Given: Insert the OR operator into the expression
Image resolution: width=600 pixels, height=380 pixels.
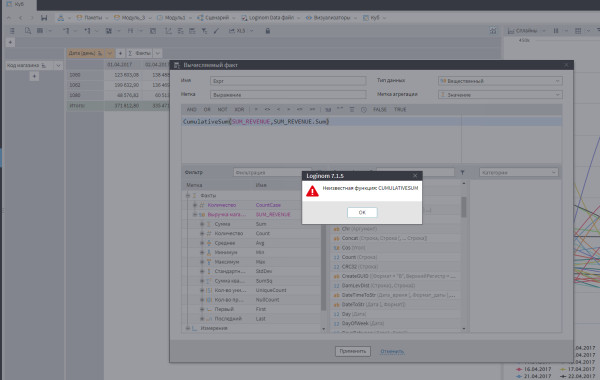Looking at the screenshot, I should pyautogui.click(x=207, y=109).
